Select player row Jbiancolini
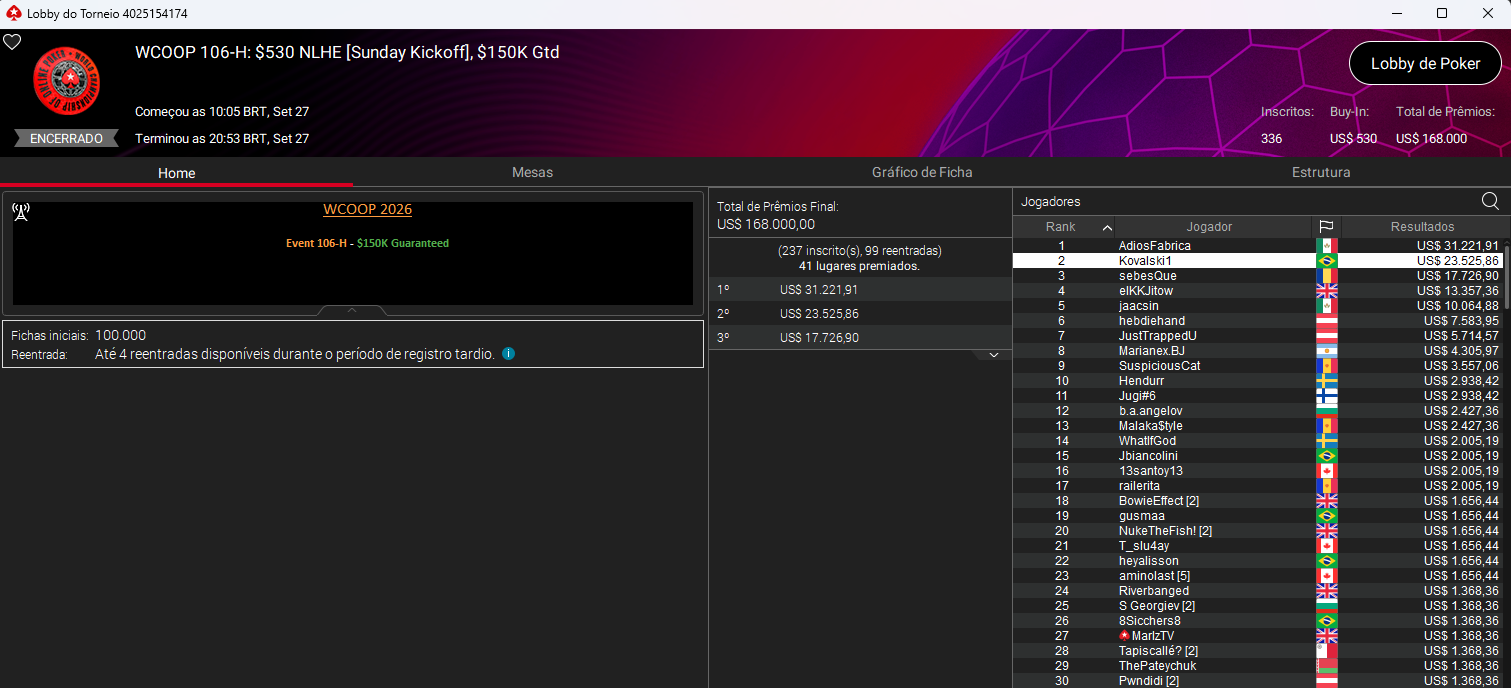 (x=1258, y=456)
